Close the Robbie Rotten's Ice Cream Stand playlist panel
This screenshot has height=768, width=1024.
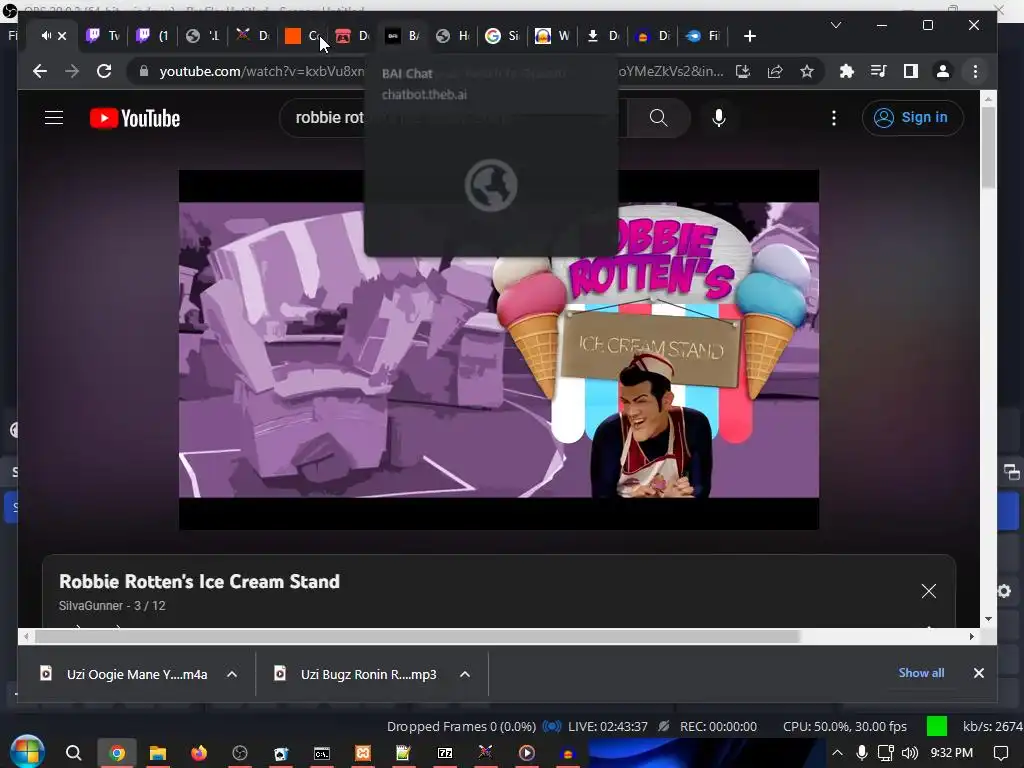929,591
